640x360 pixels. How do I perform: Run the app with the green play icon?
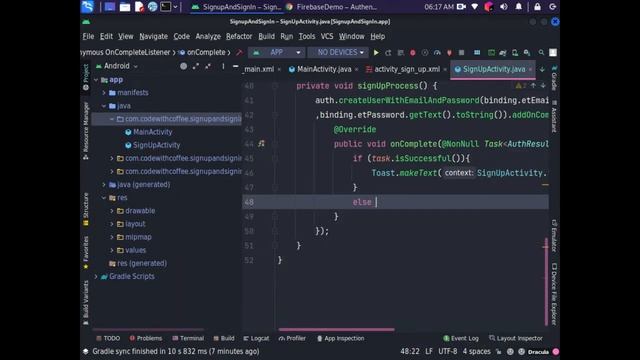[376, 53]
